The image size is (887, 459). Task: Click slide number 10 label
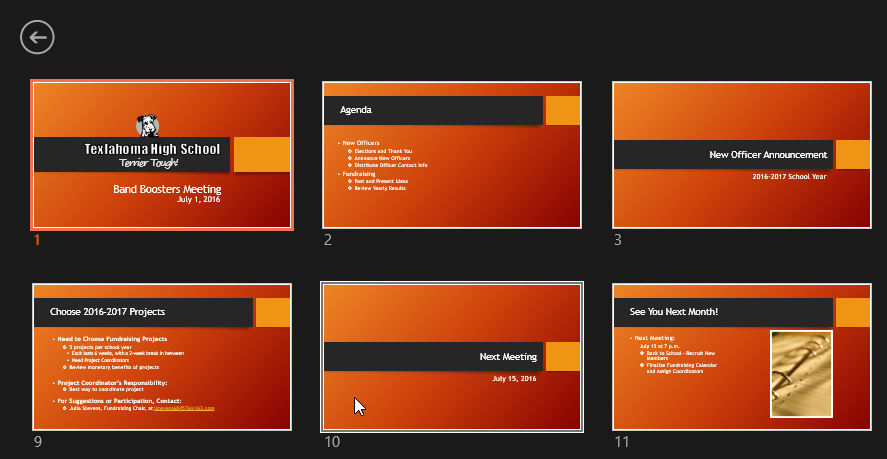pyautogui.click(x=332, y=441)
